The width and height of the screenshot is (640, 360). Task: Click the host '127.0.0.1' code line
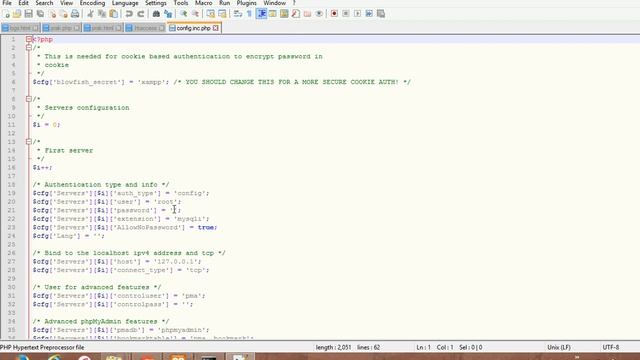tap(117, 261)
